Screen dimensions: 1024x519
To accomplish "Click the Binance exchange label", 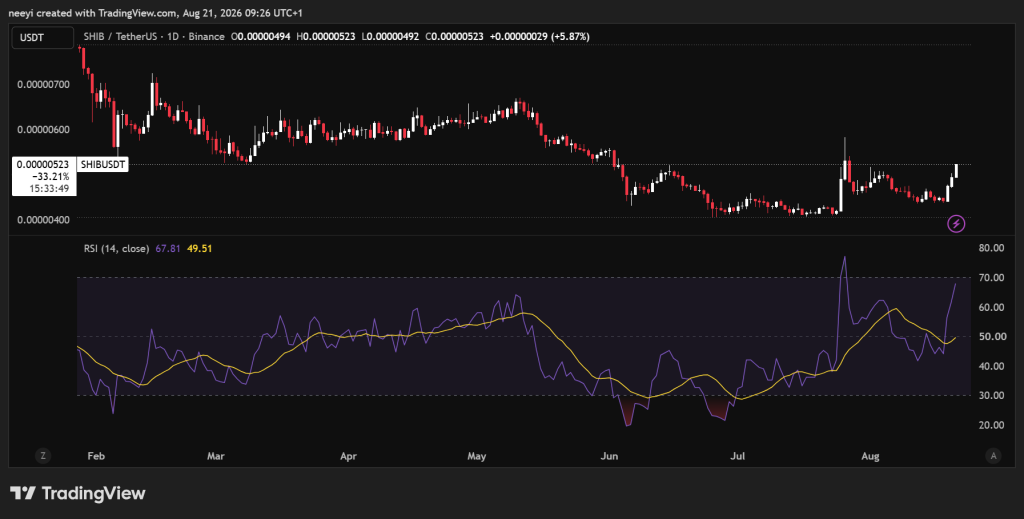I will point(206,37).
